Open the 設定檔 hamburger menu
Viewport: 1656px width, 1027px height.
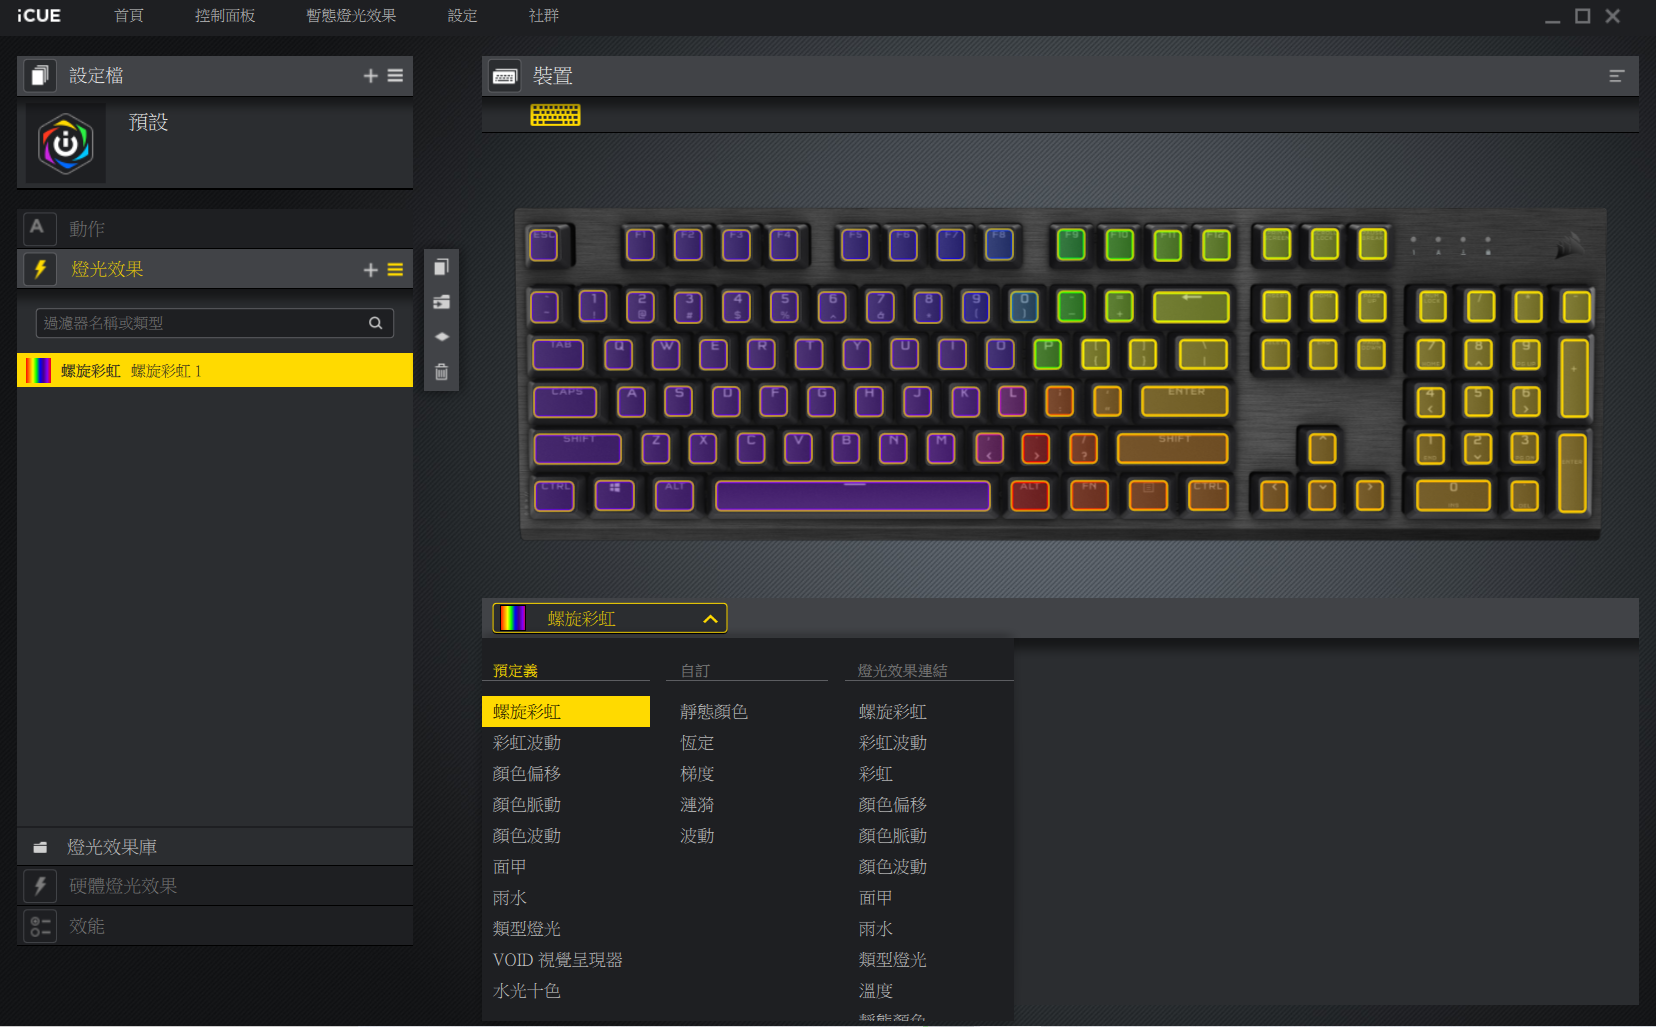click(x=395, y=76)
